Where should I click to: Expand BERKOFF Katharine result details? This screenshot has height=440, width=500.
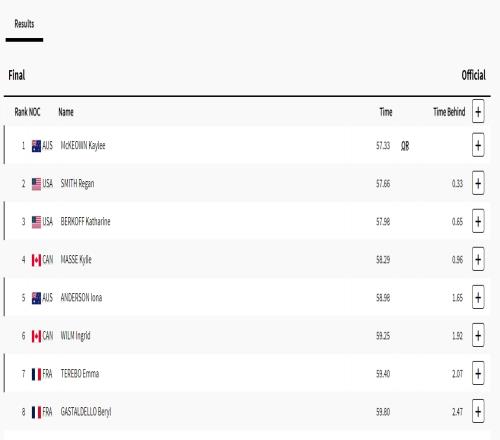478,221
